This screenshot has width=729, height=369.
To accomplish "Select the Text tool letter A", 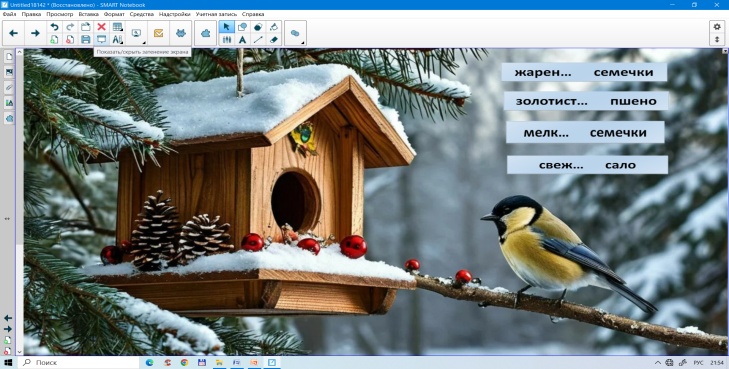I will point(242,40).
